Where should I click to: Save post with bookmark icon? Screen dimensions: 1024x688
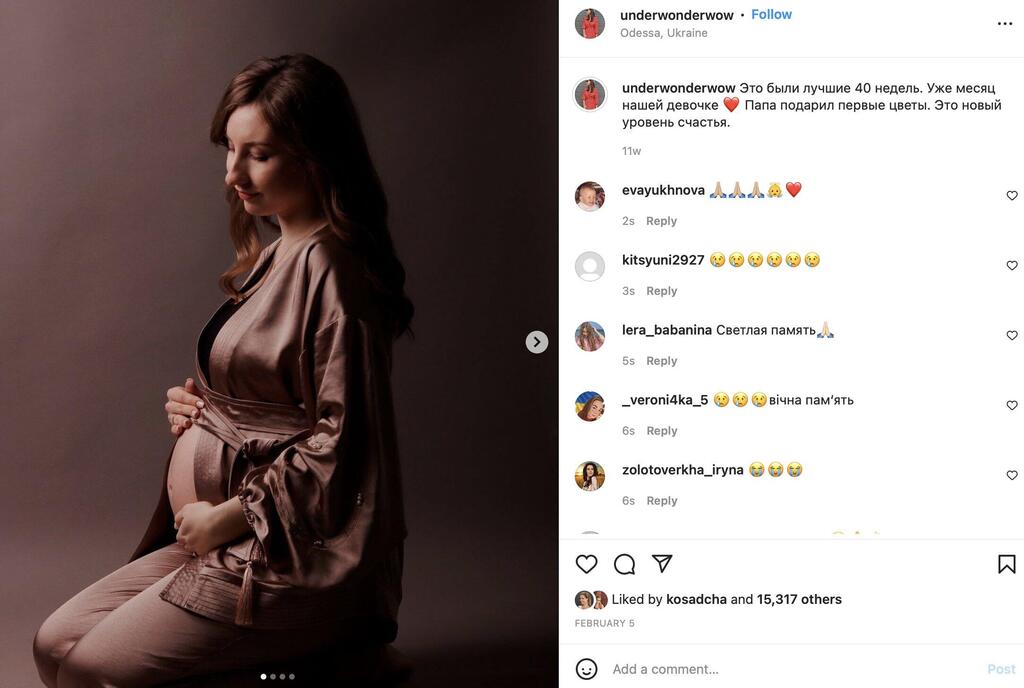coord(1006,564)
